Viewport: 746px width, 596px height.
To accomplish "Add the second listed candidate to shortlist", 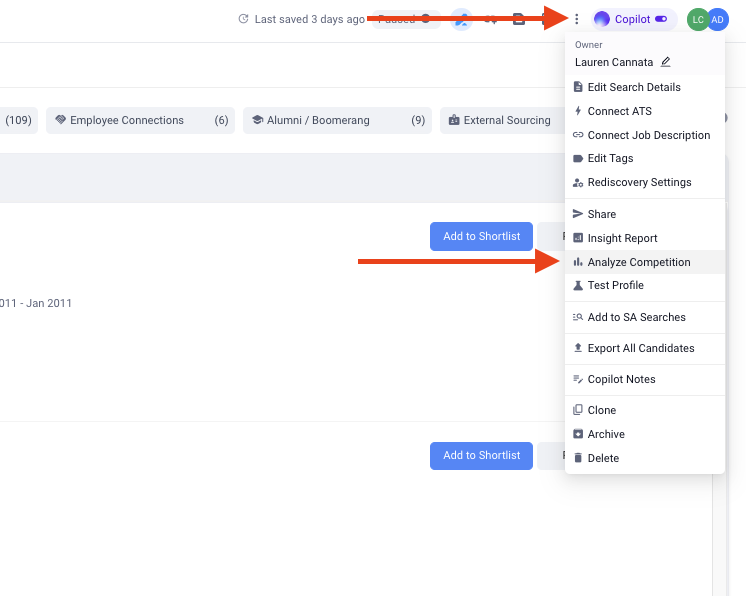I will [481, 456].
